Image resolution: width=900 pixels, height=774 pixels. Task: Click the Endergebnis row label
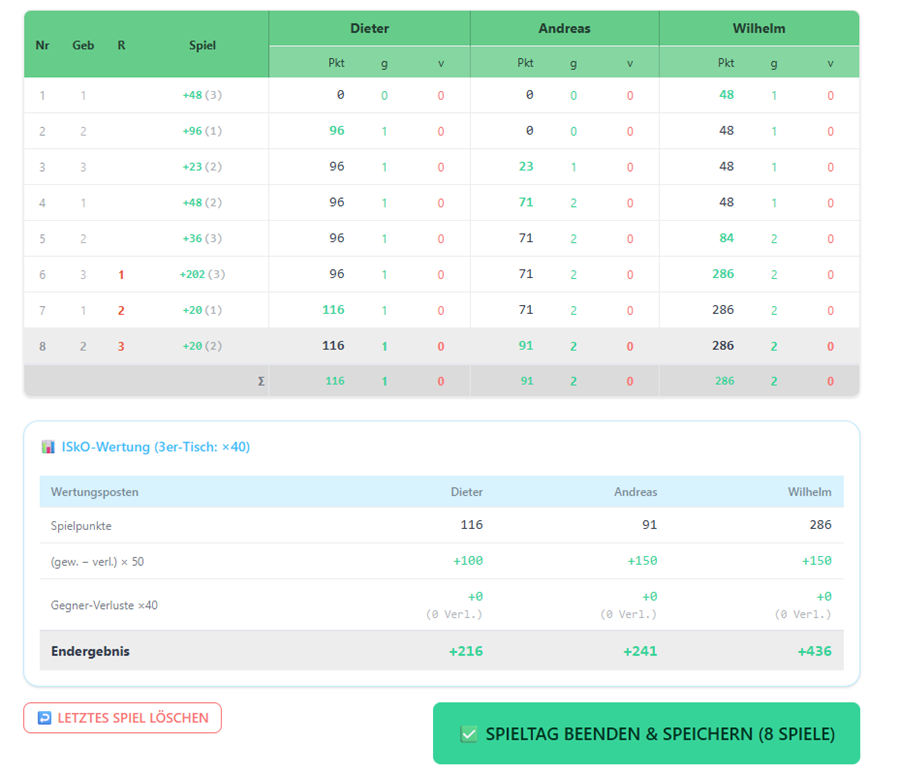click(90, 651)
